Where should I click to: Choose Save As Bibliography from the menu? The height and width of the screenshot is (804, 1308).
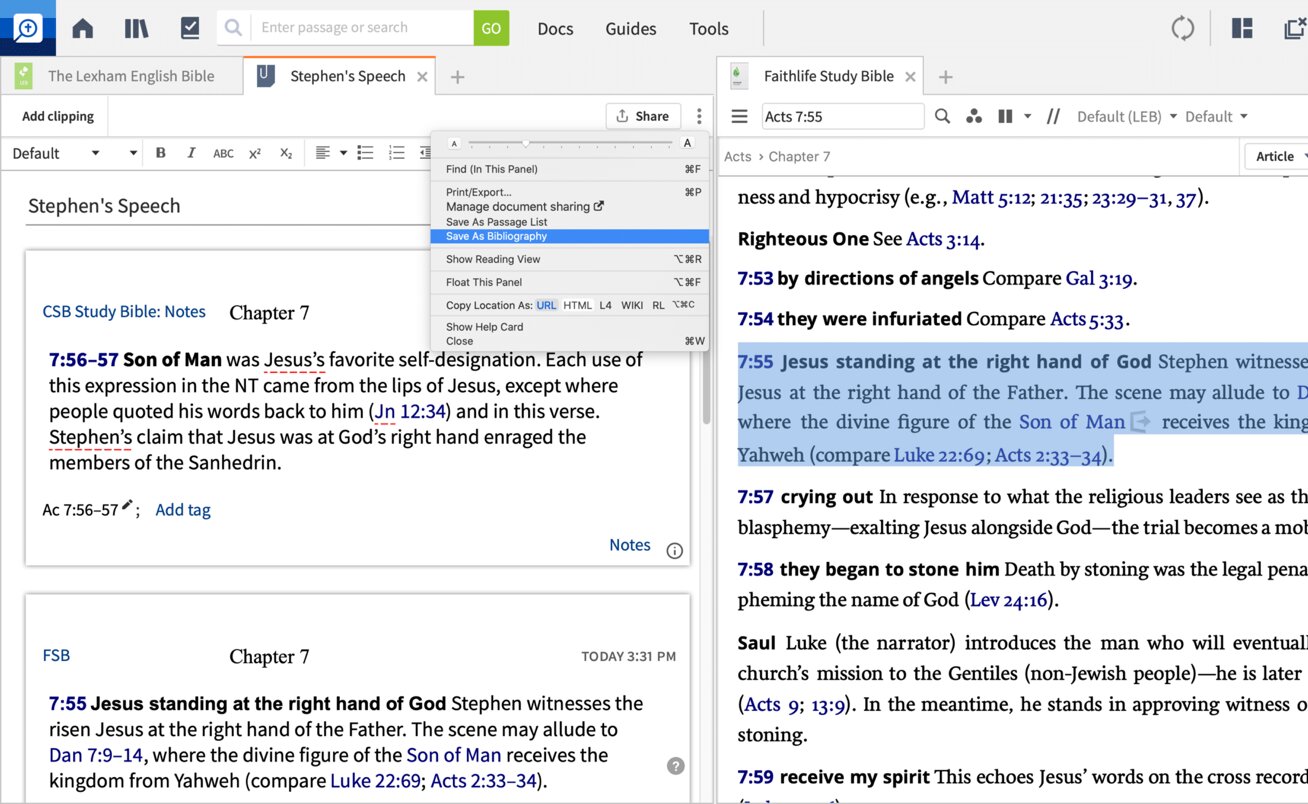coord(570,237)
